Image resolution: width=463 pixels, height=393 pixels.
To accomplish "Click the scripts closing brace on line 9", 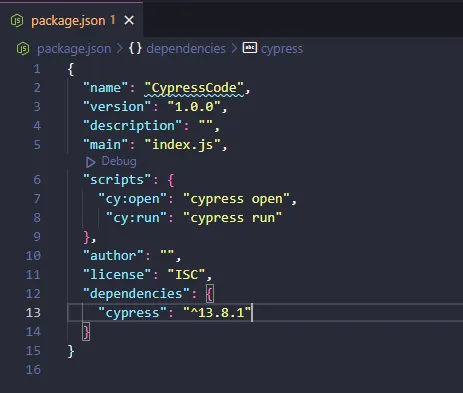I will (x=87, y=237).
